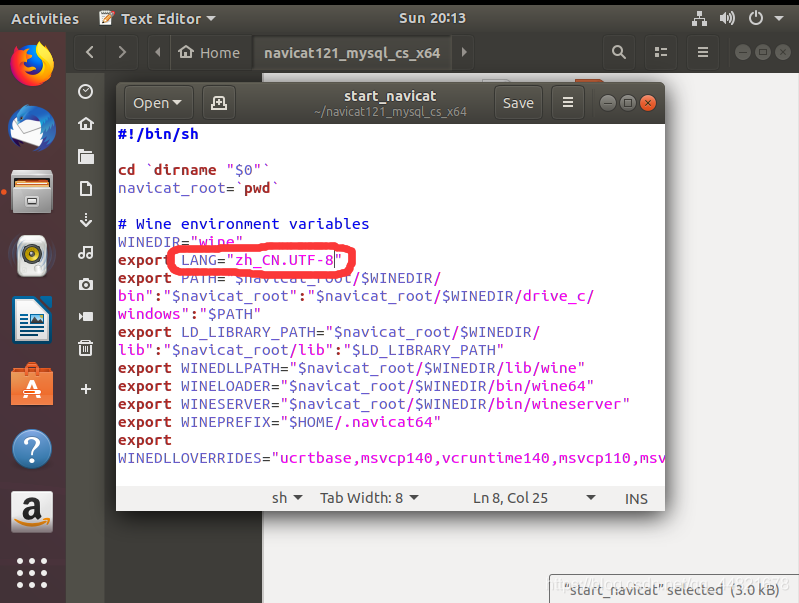Open Downloads in the Files sidebar

[x=86, y=220]
